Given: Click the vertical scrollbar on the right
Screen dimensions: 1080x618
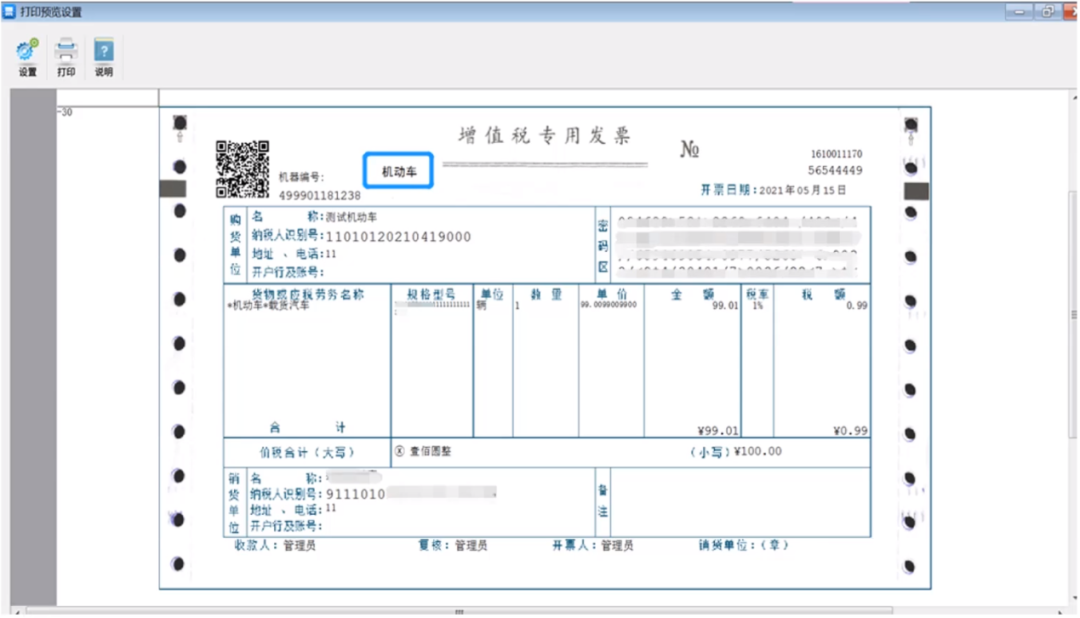Looking at the screenshot, I should point(1074,315).
